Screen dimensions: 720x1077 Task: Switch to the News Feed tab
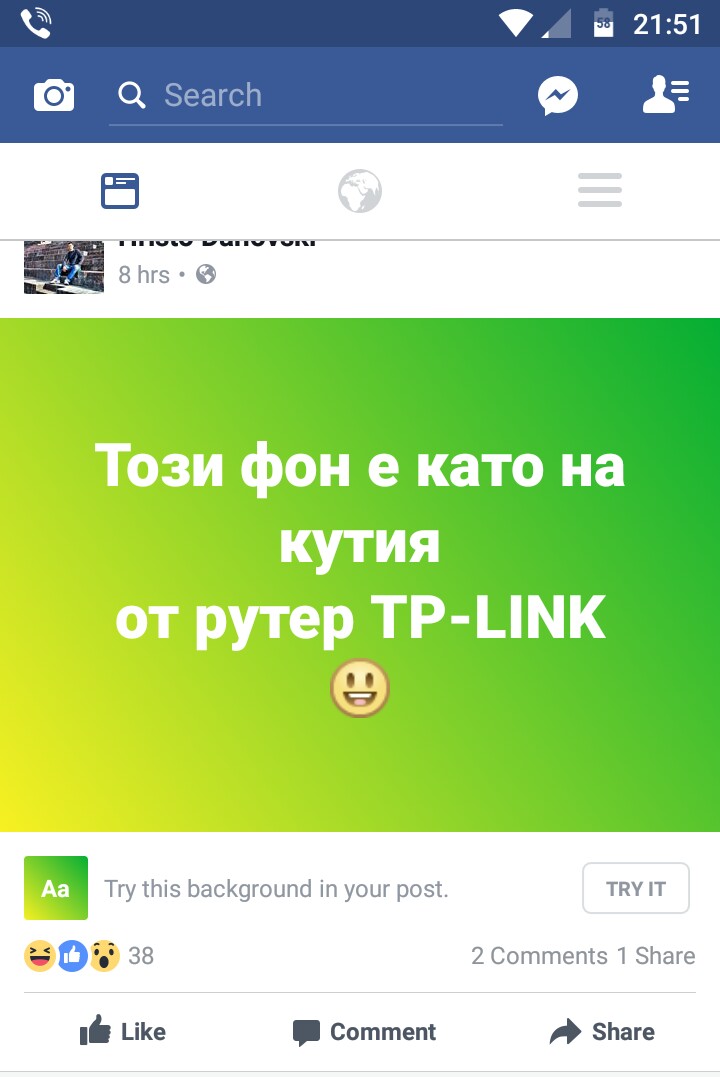pos(120,191)
